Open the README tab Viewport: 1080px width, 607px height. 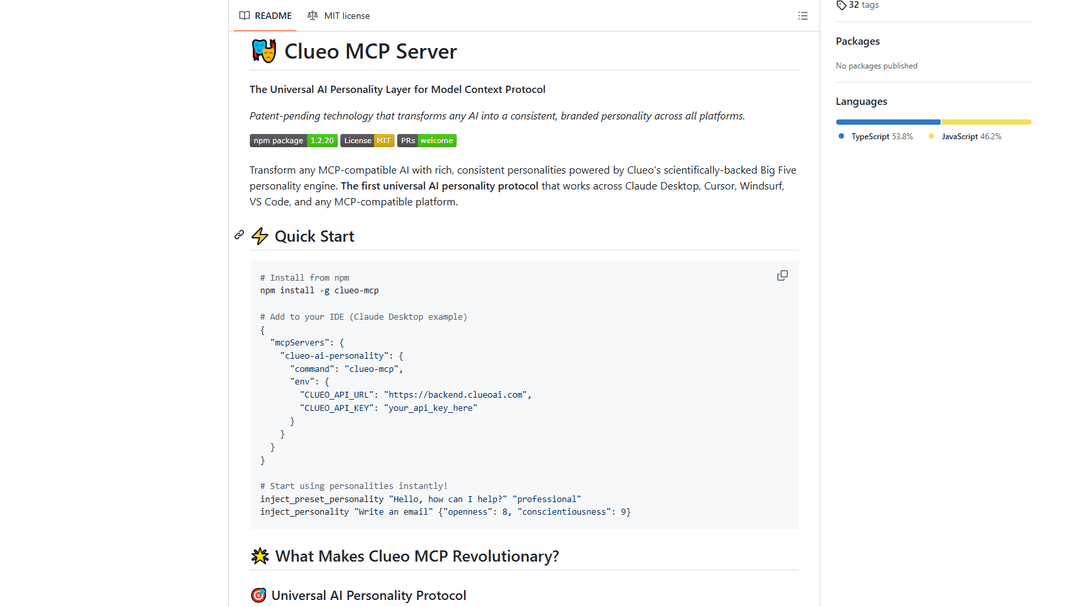click(265, 15)
